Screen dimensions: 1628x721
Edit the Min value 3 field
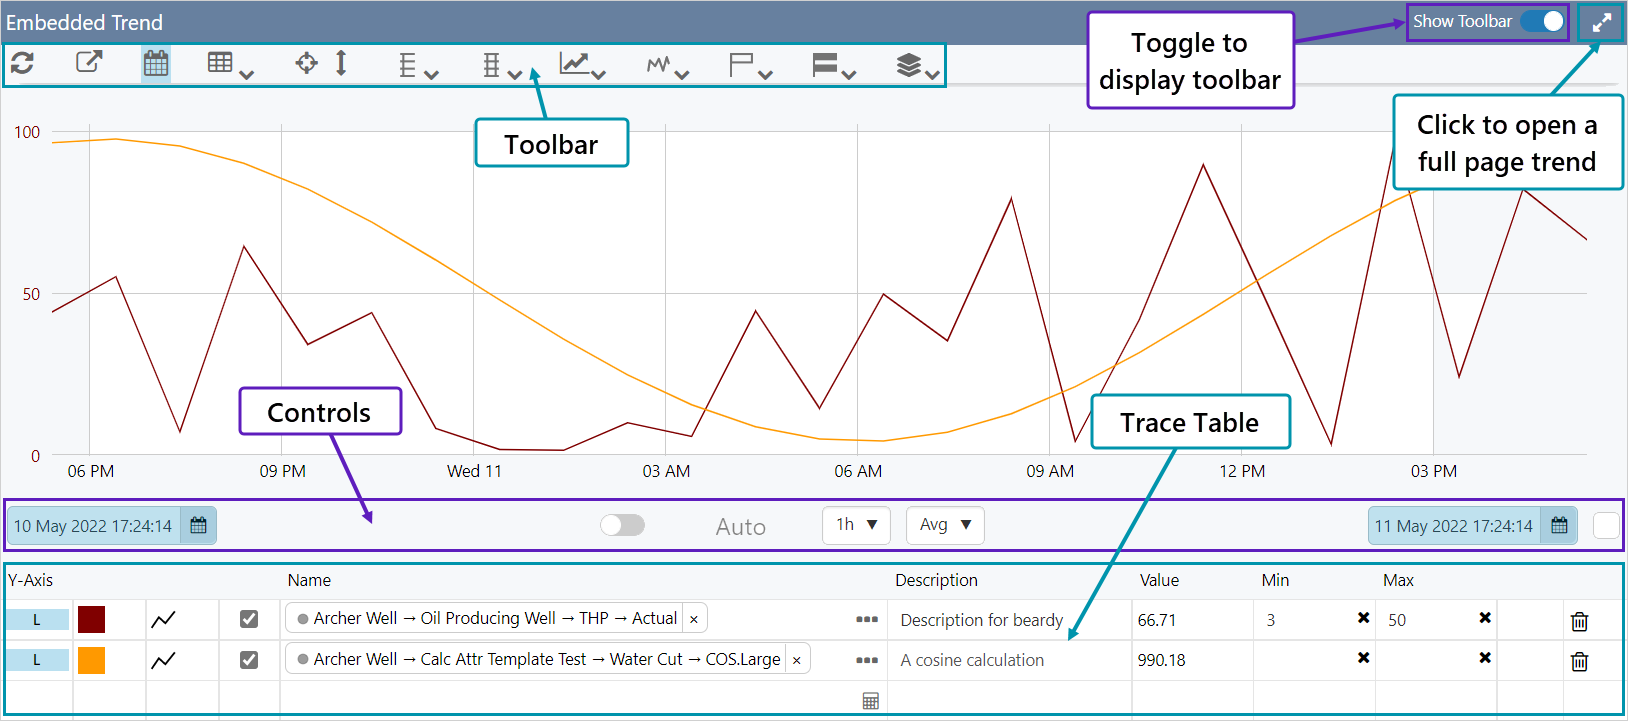[x=1305, y=620]
